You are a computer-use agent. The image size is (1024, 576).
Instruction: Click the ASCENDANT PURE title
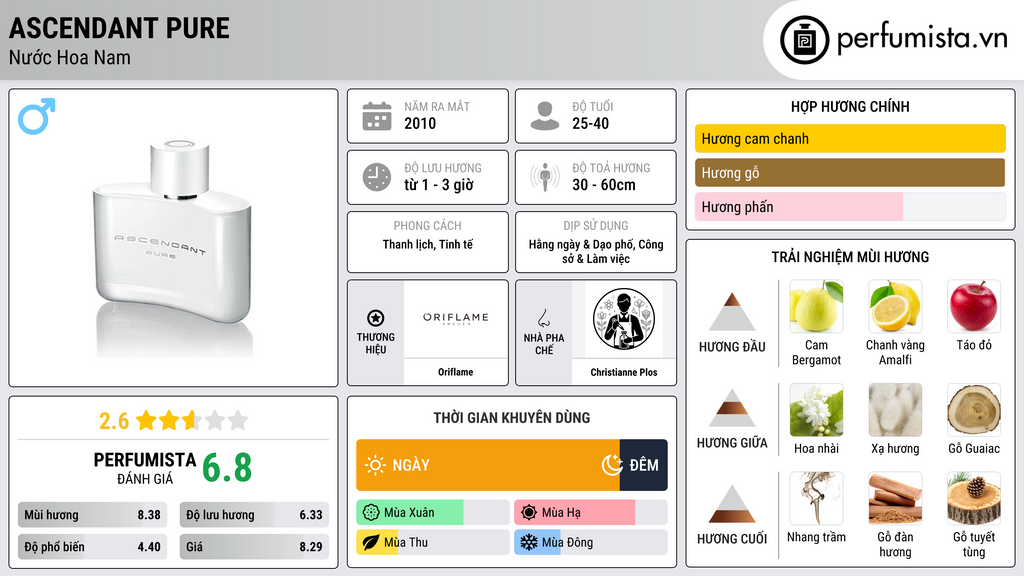pos(120,28)
